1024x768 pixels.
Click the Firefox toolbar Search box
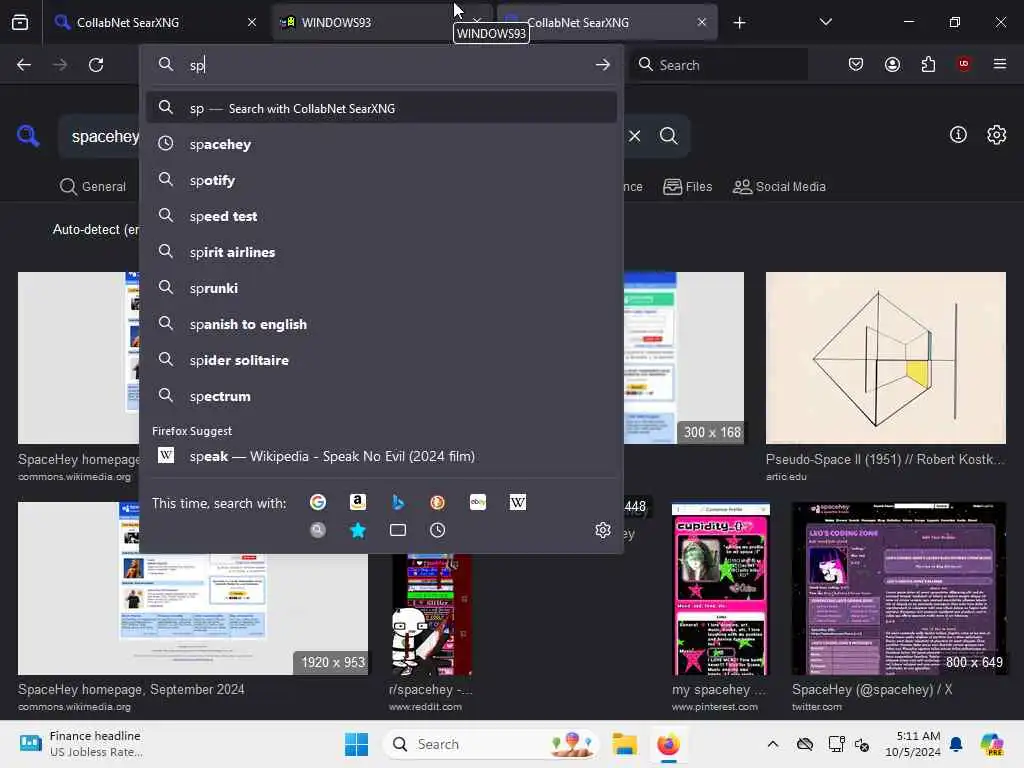tap(718, 65)
